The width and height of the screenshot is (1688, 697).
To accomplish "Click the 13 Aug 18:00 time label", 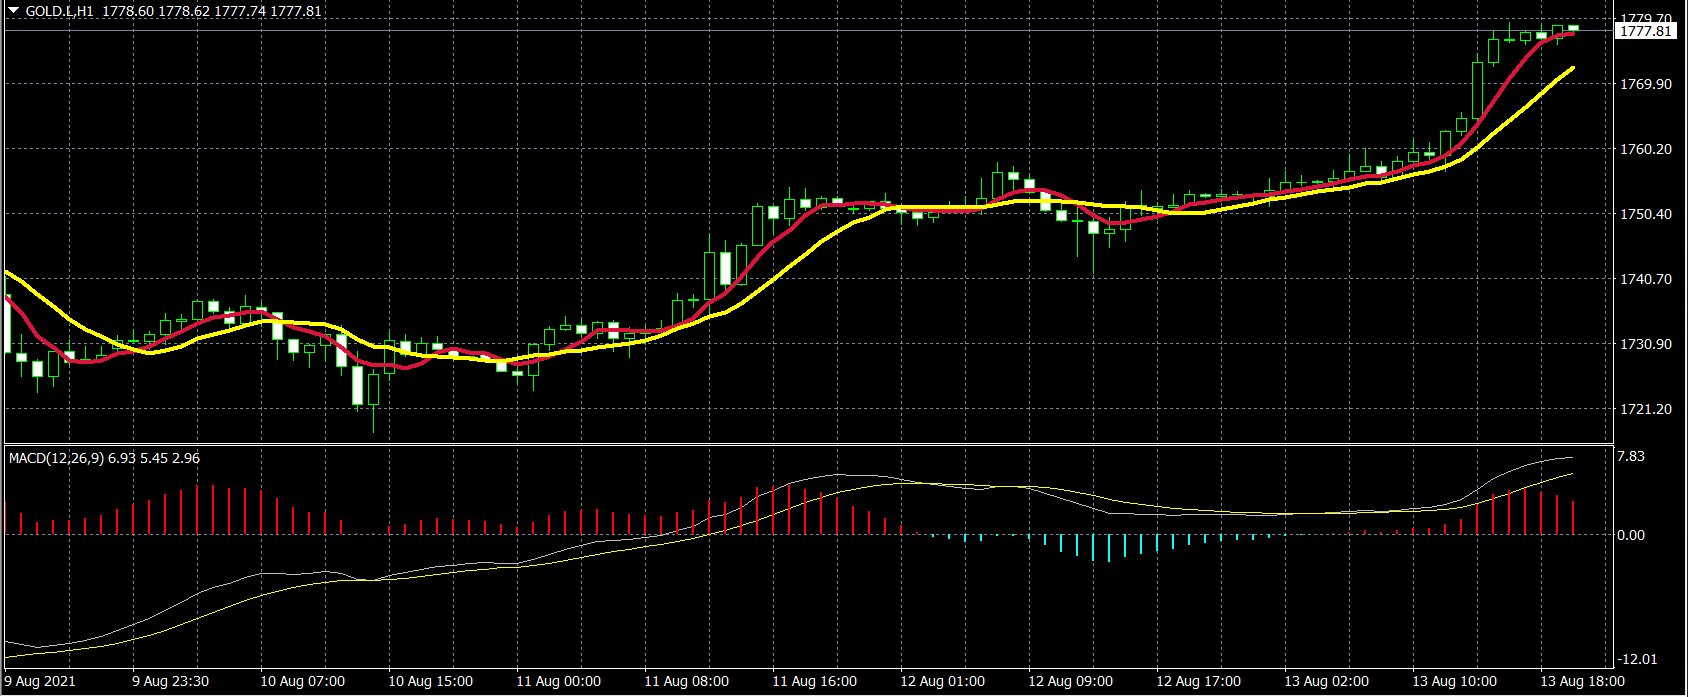I will (x=1582, y=681).
